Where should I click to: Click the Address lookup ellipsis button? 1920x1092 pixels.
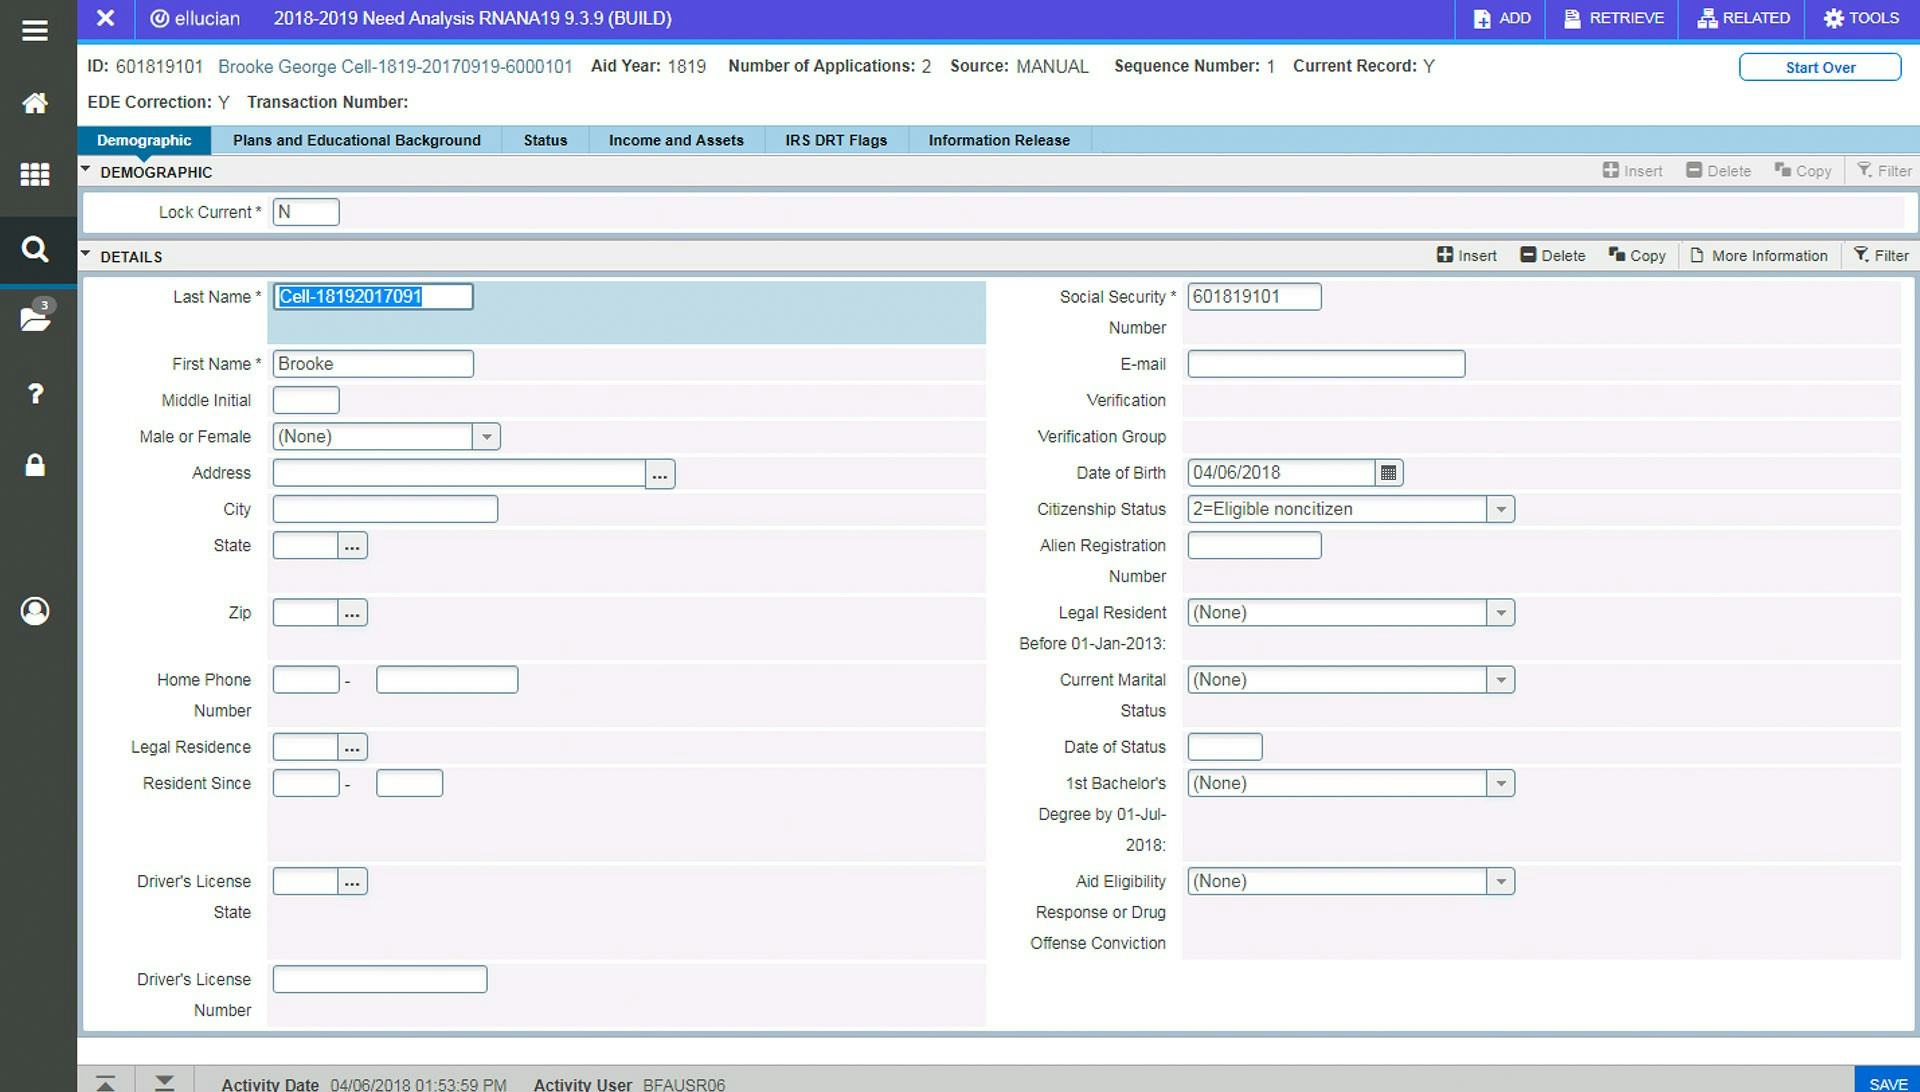pyautogui.click(x=659, y=474)
